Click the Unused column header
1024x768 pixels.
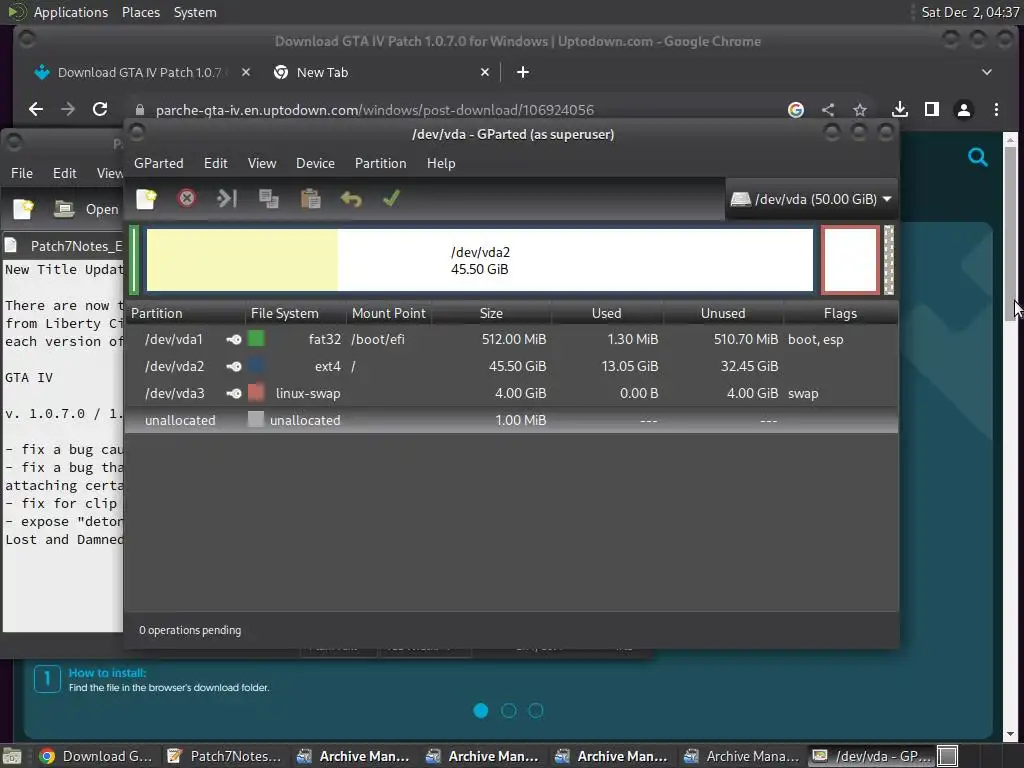point(723,313)
